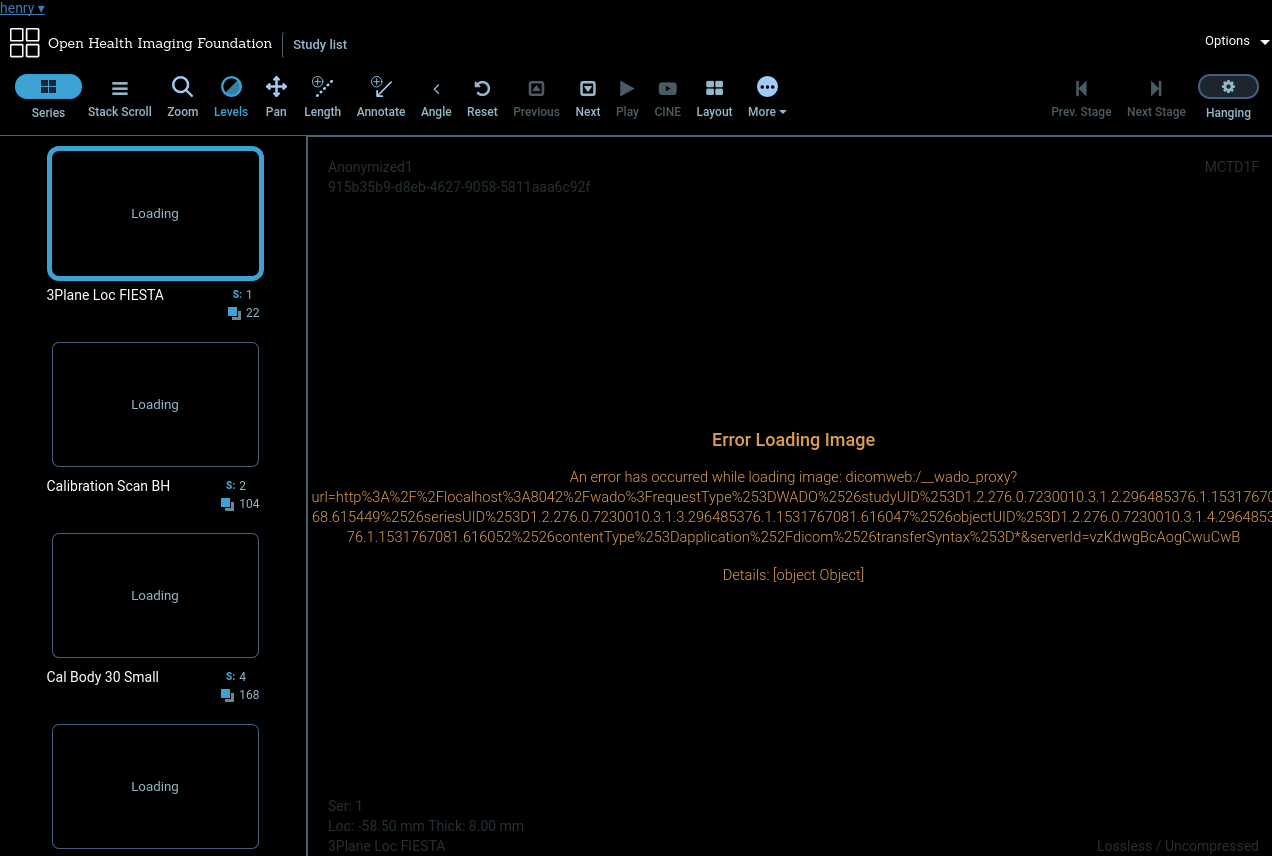Select the Calibration Scan BH thumbnail
The image size is (1272, 856).
(x=155, y=404)
